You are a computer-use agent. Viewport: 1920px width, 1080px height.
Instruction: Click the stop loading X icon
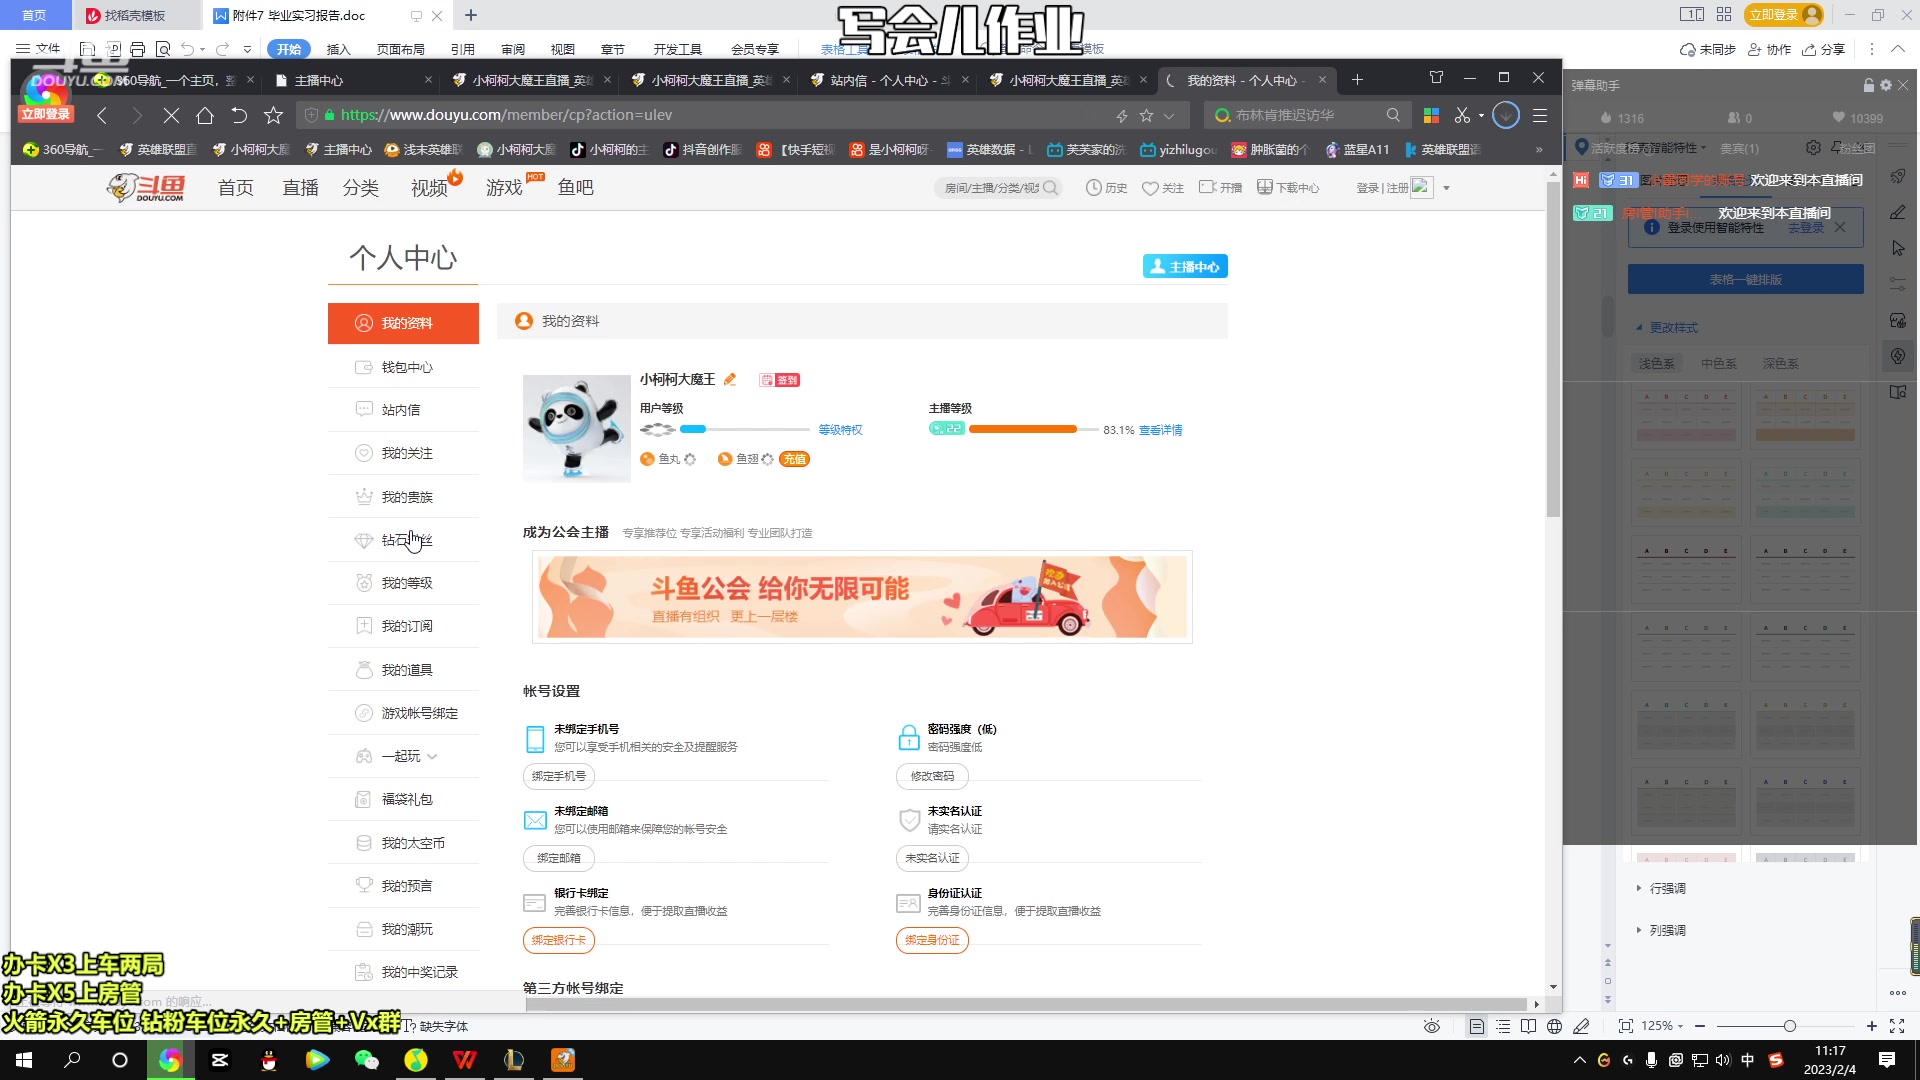point(171,116)
